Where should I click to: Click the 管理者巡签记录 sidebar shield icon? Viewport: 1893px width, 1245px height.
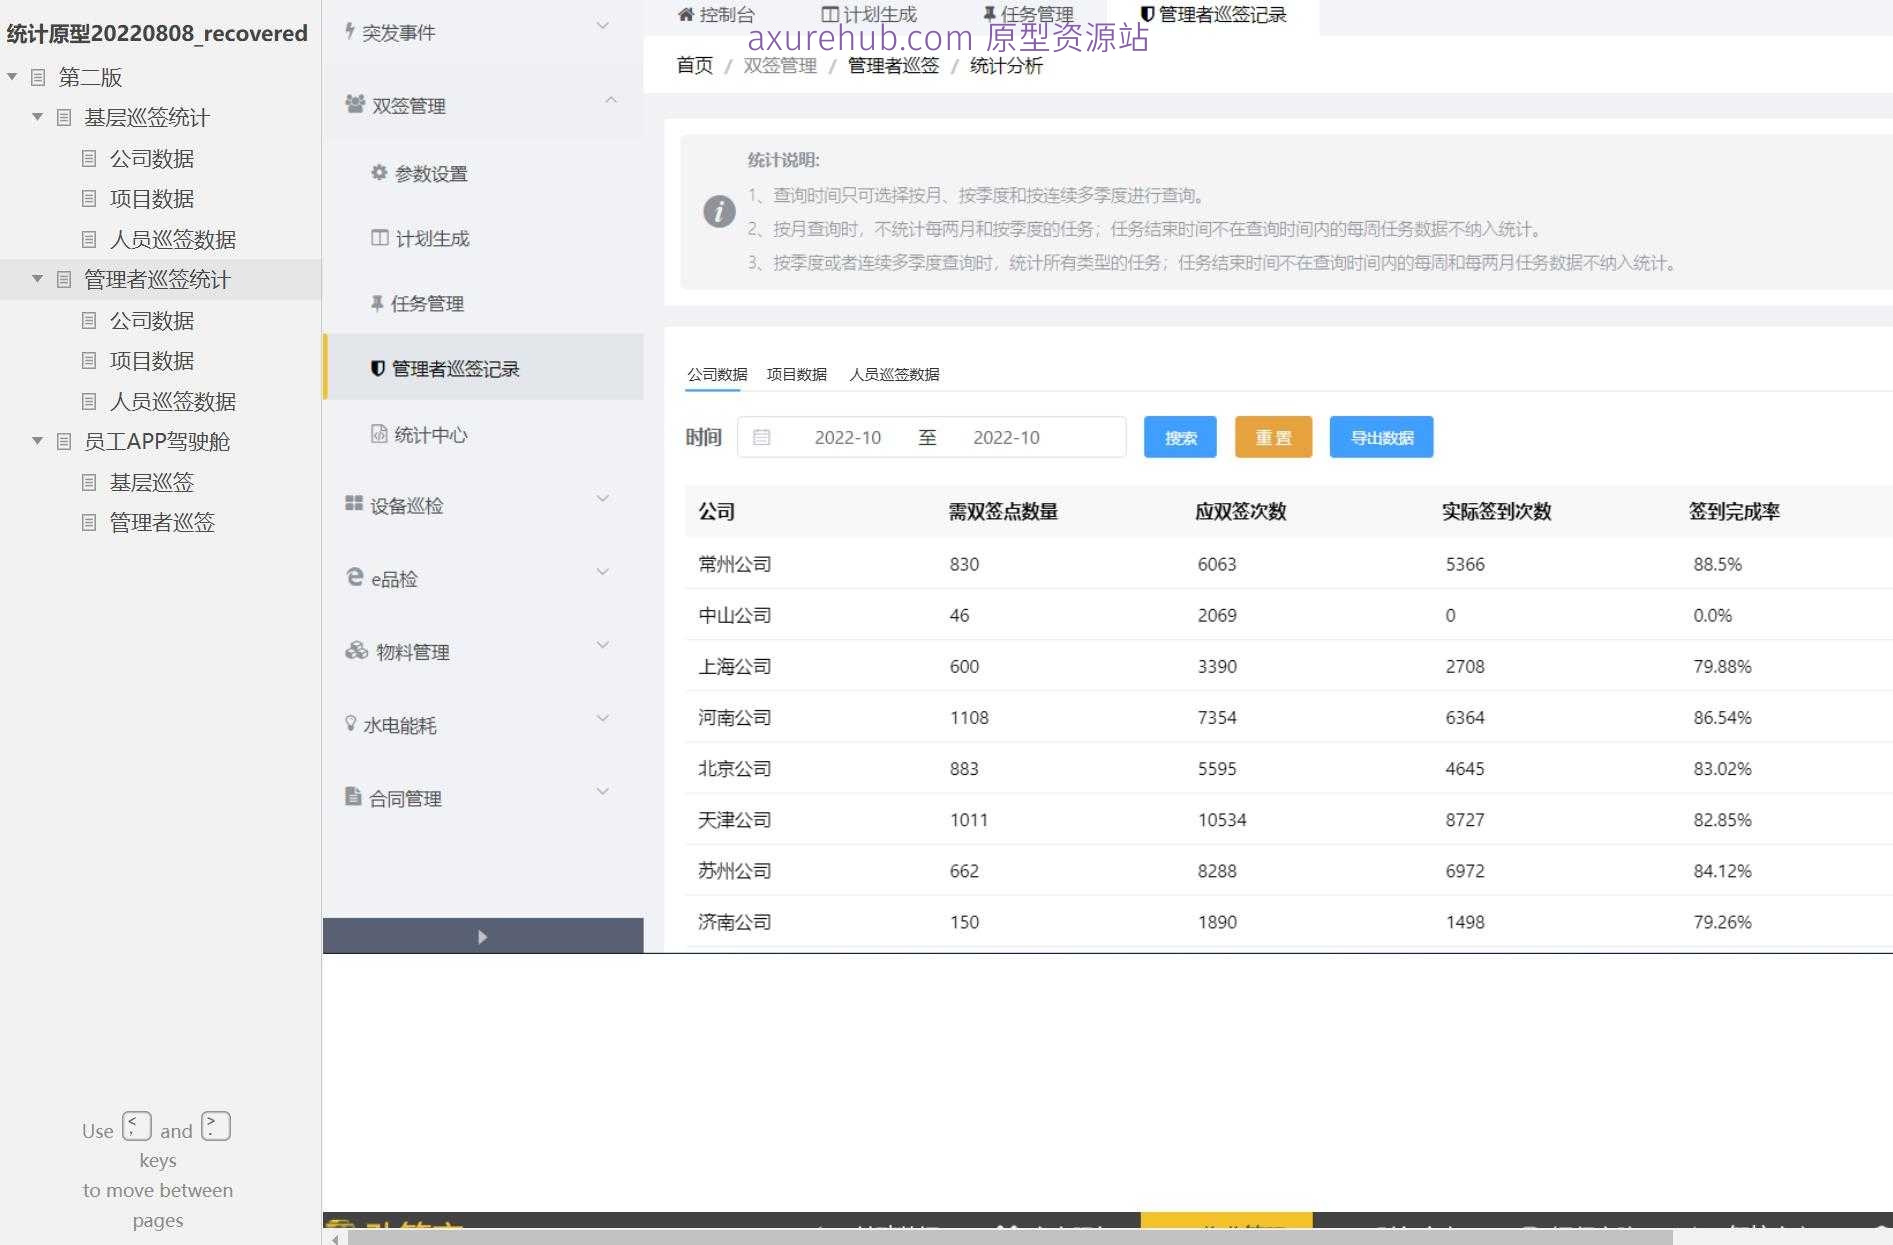pos(378,368)
